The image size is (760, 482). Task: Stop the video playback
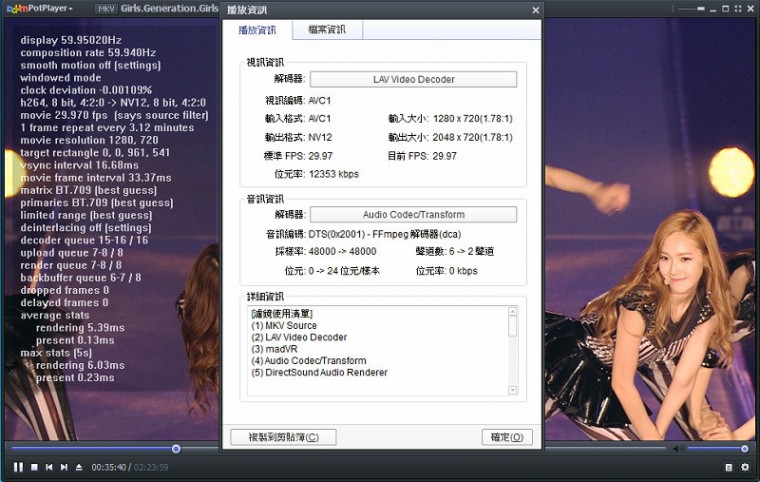click(x=34, y=467)
